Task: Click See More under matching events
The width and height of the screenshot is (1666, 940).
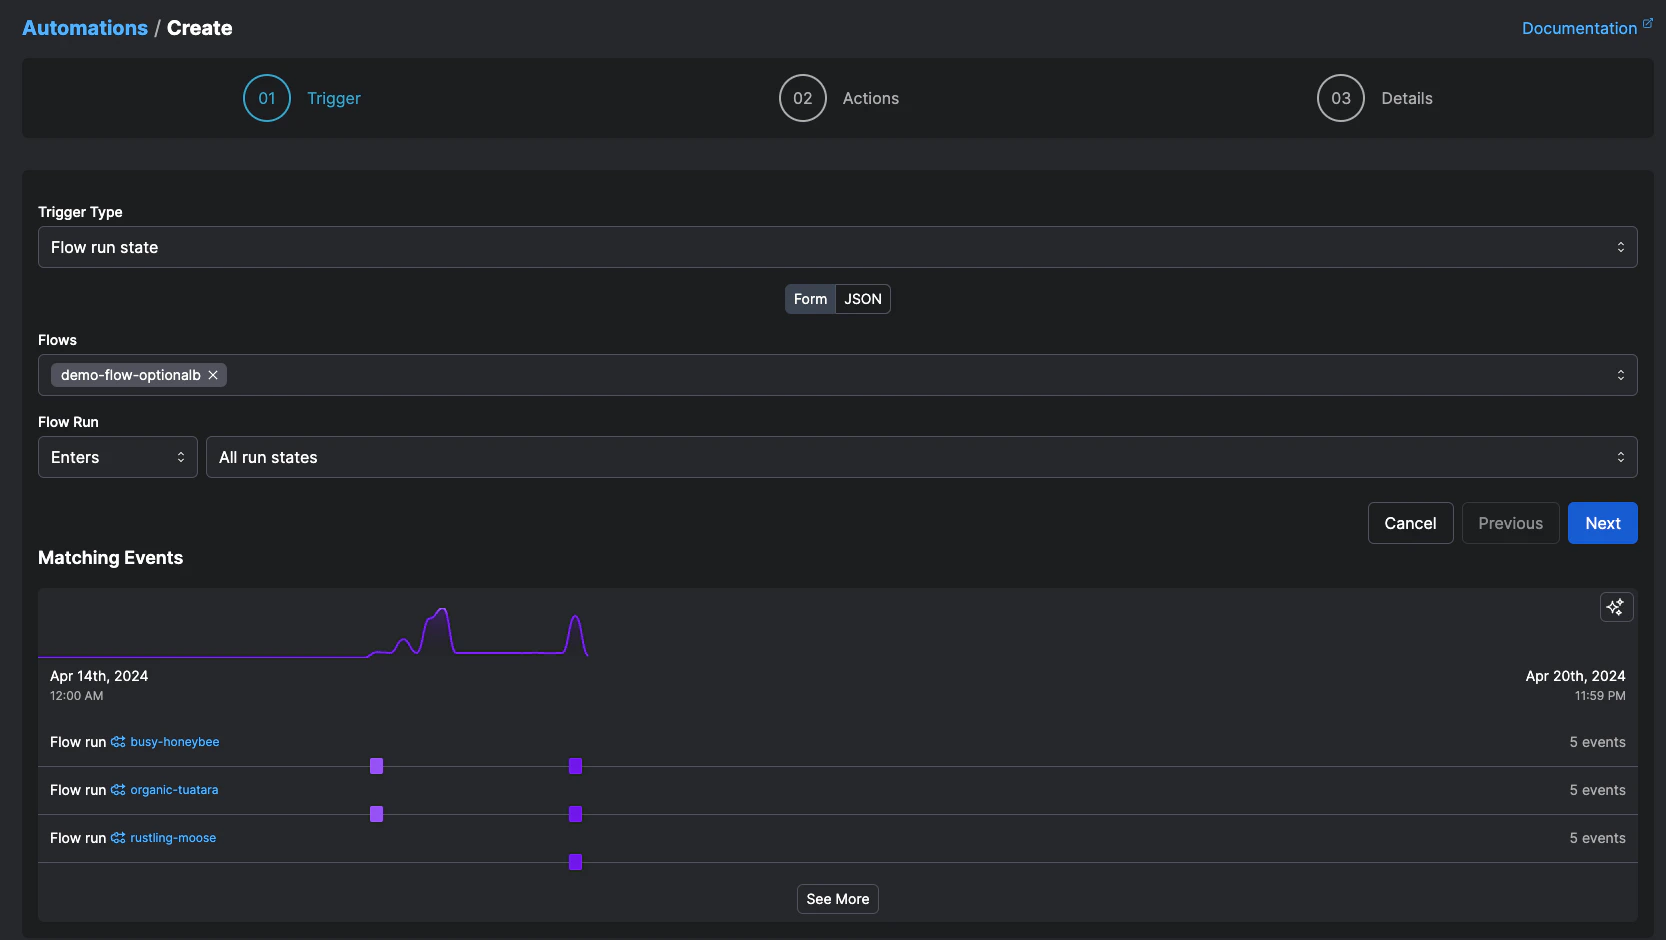Action: click(837, 899)
